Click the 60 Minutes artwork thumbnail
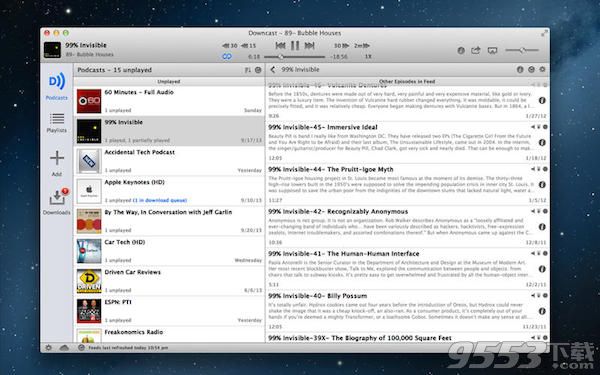 pos(89,101)
